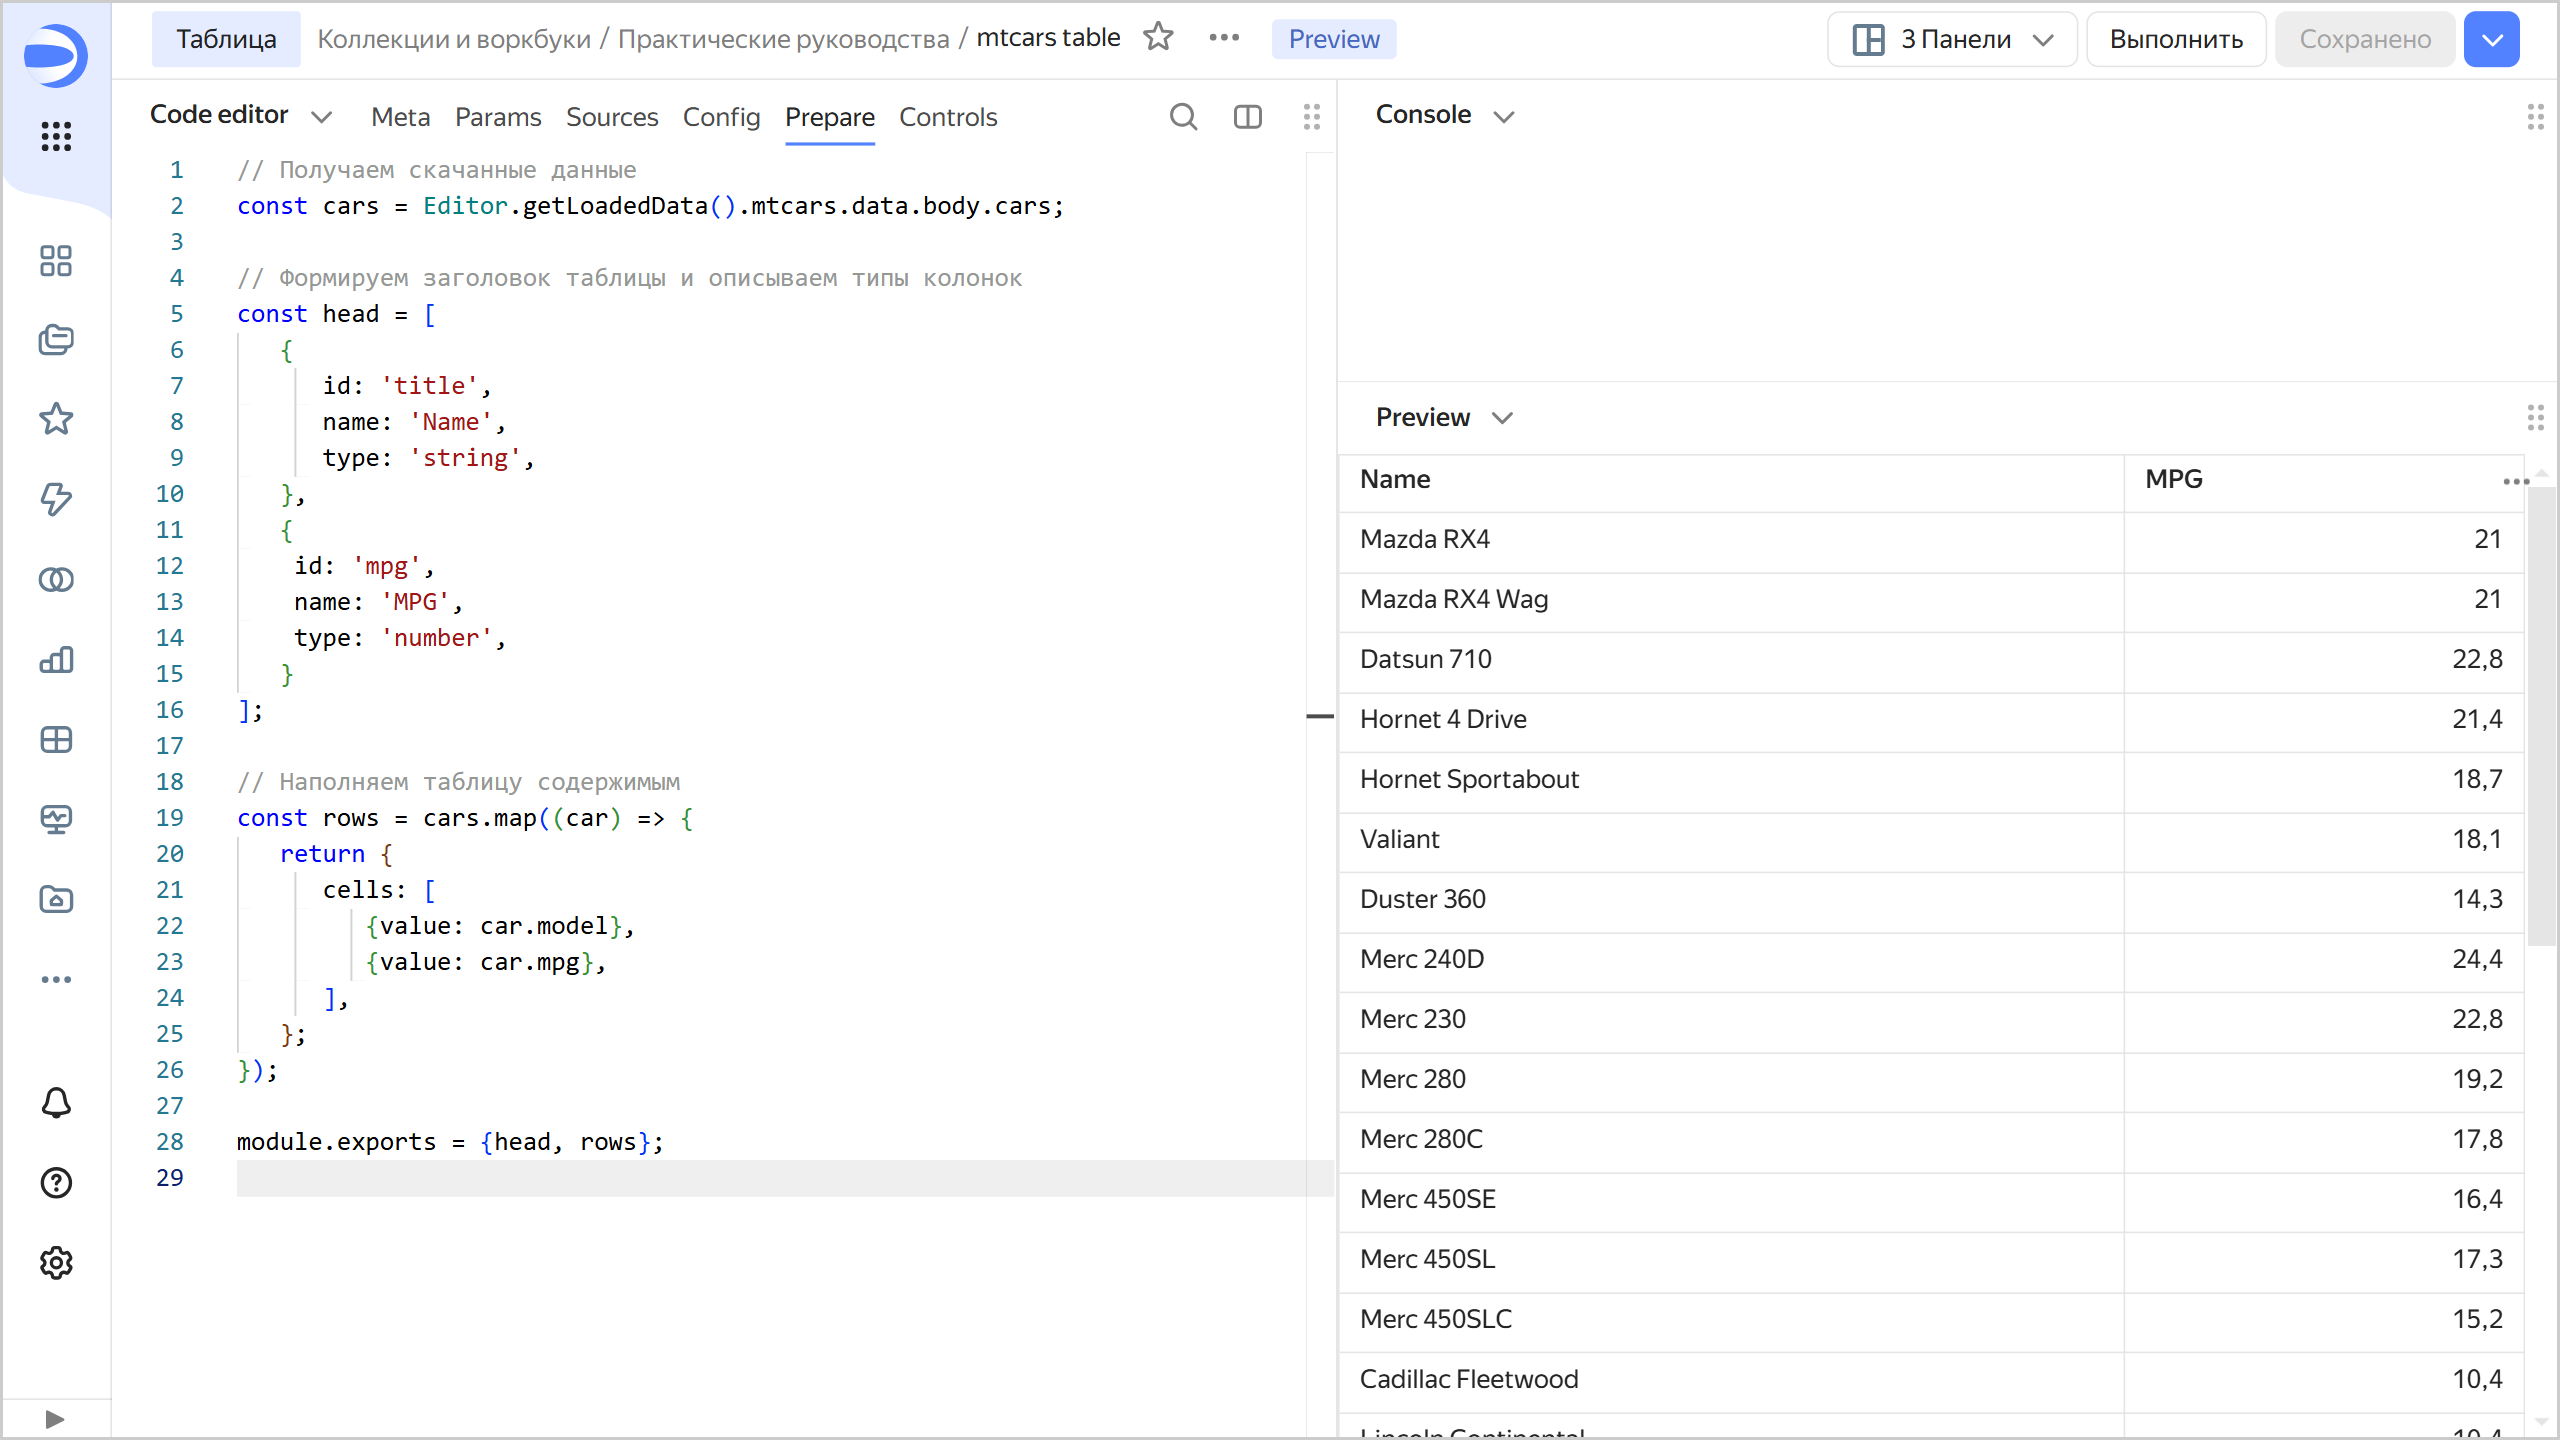Expand the sidebar with bottom arrow
This screenshot has width=2560, height=1440.
tap(55, 1419)
